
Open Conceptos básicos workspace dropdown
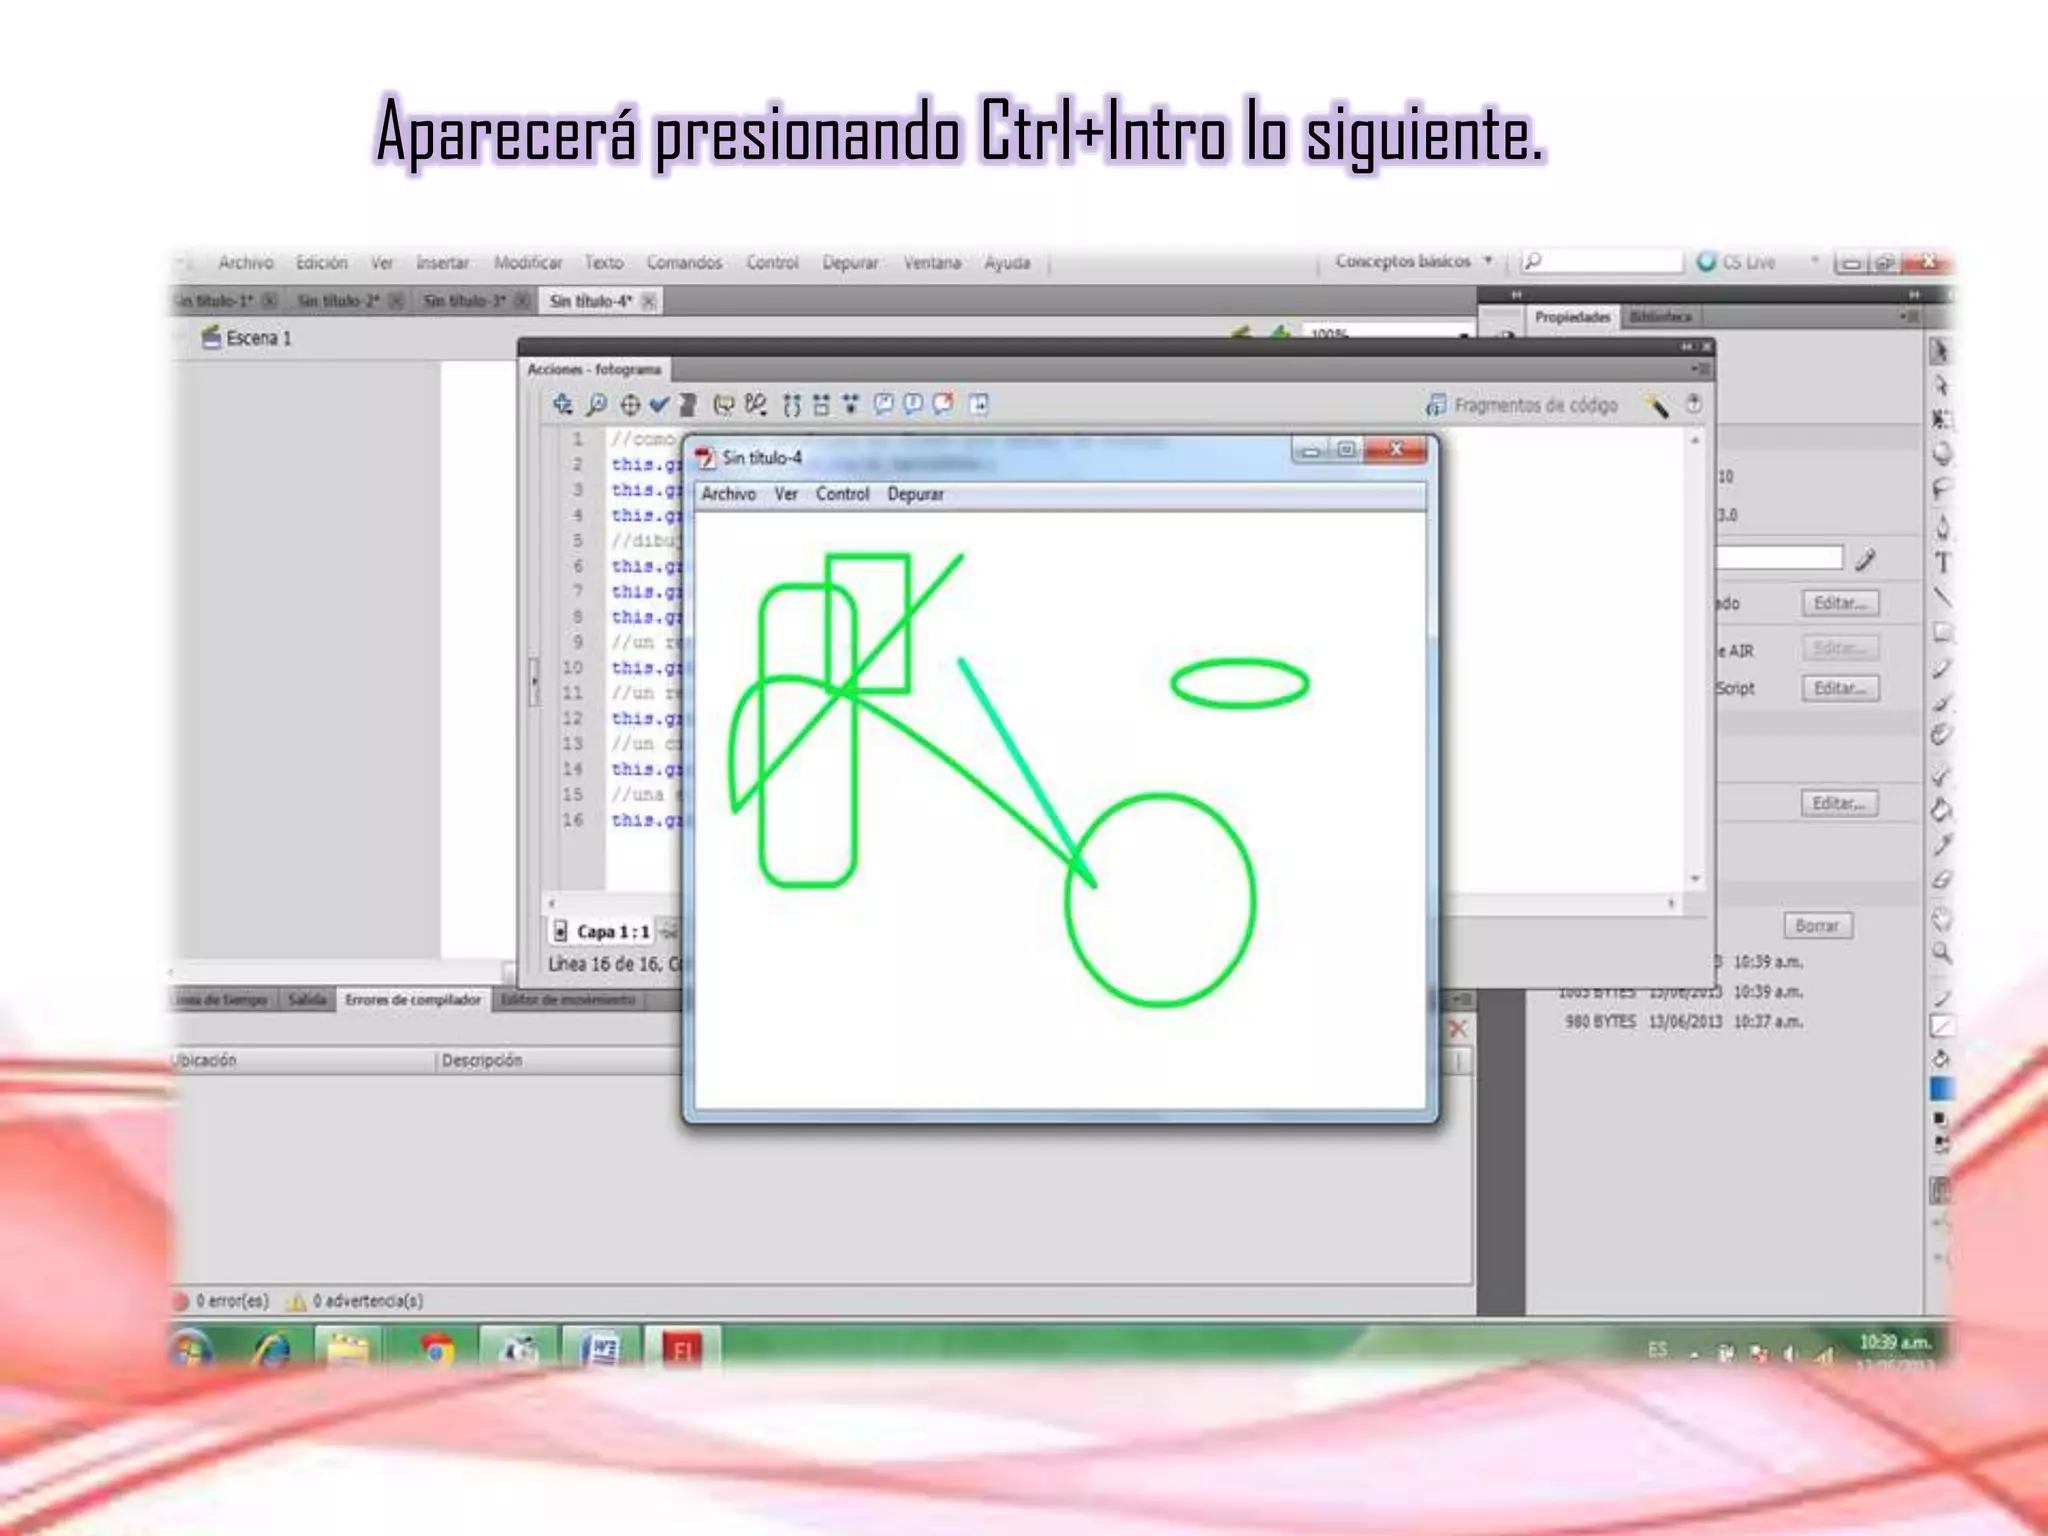(x=1413, y=261)
